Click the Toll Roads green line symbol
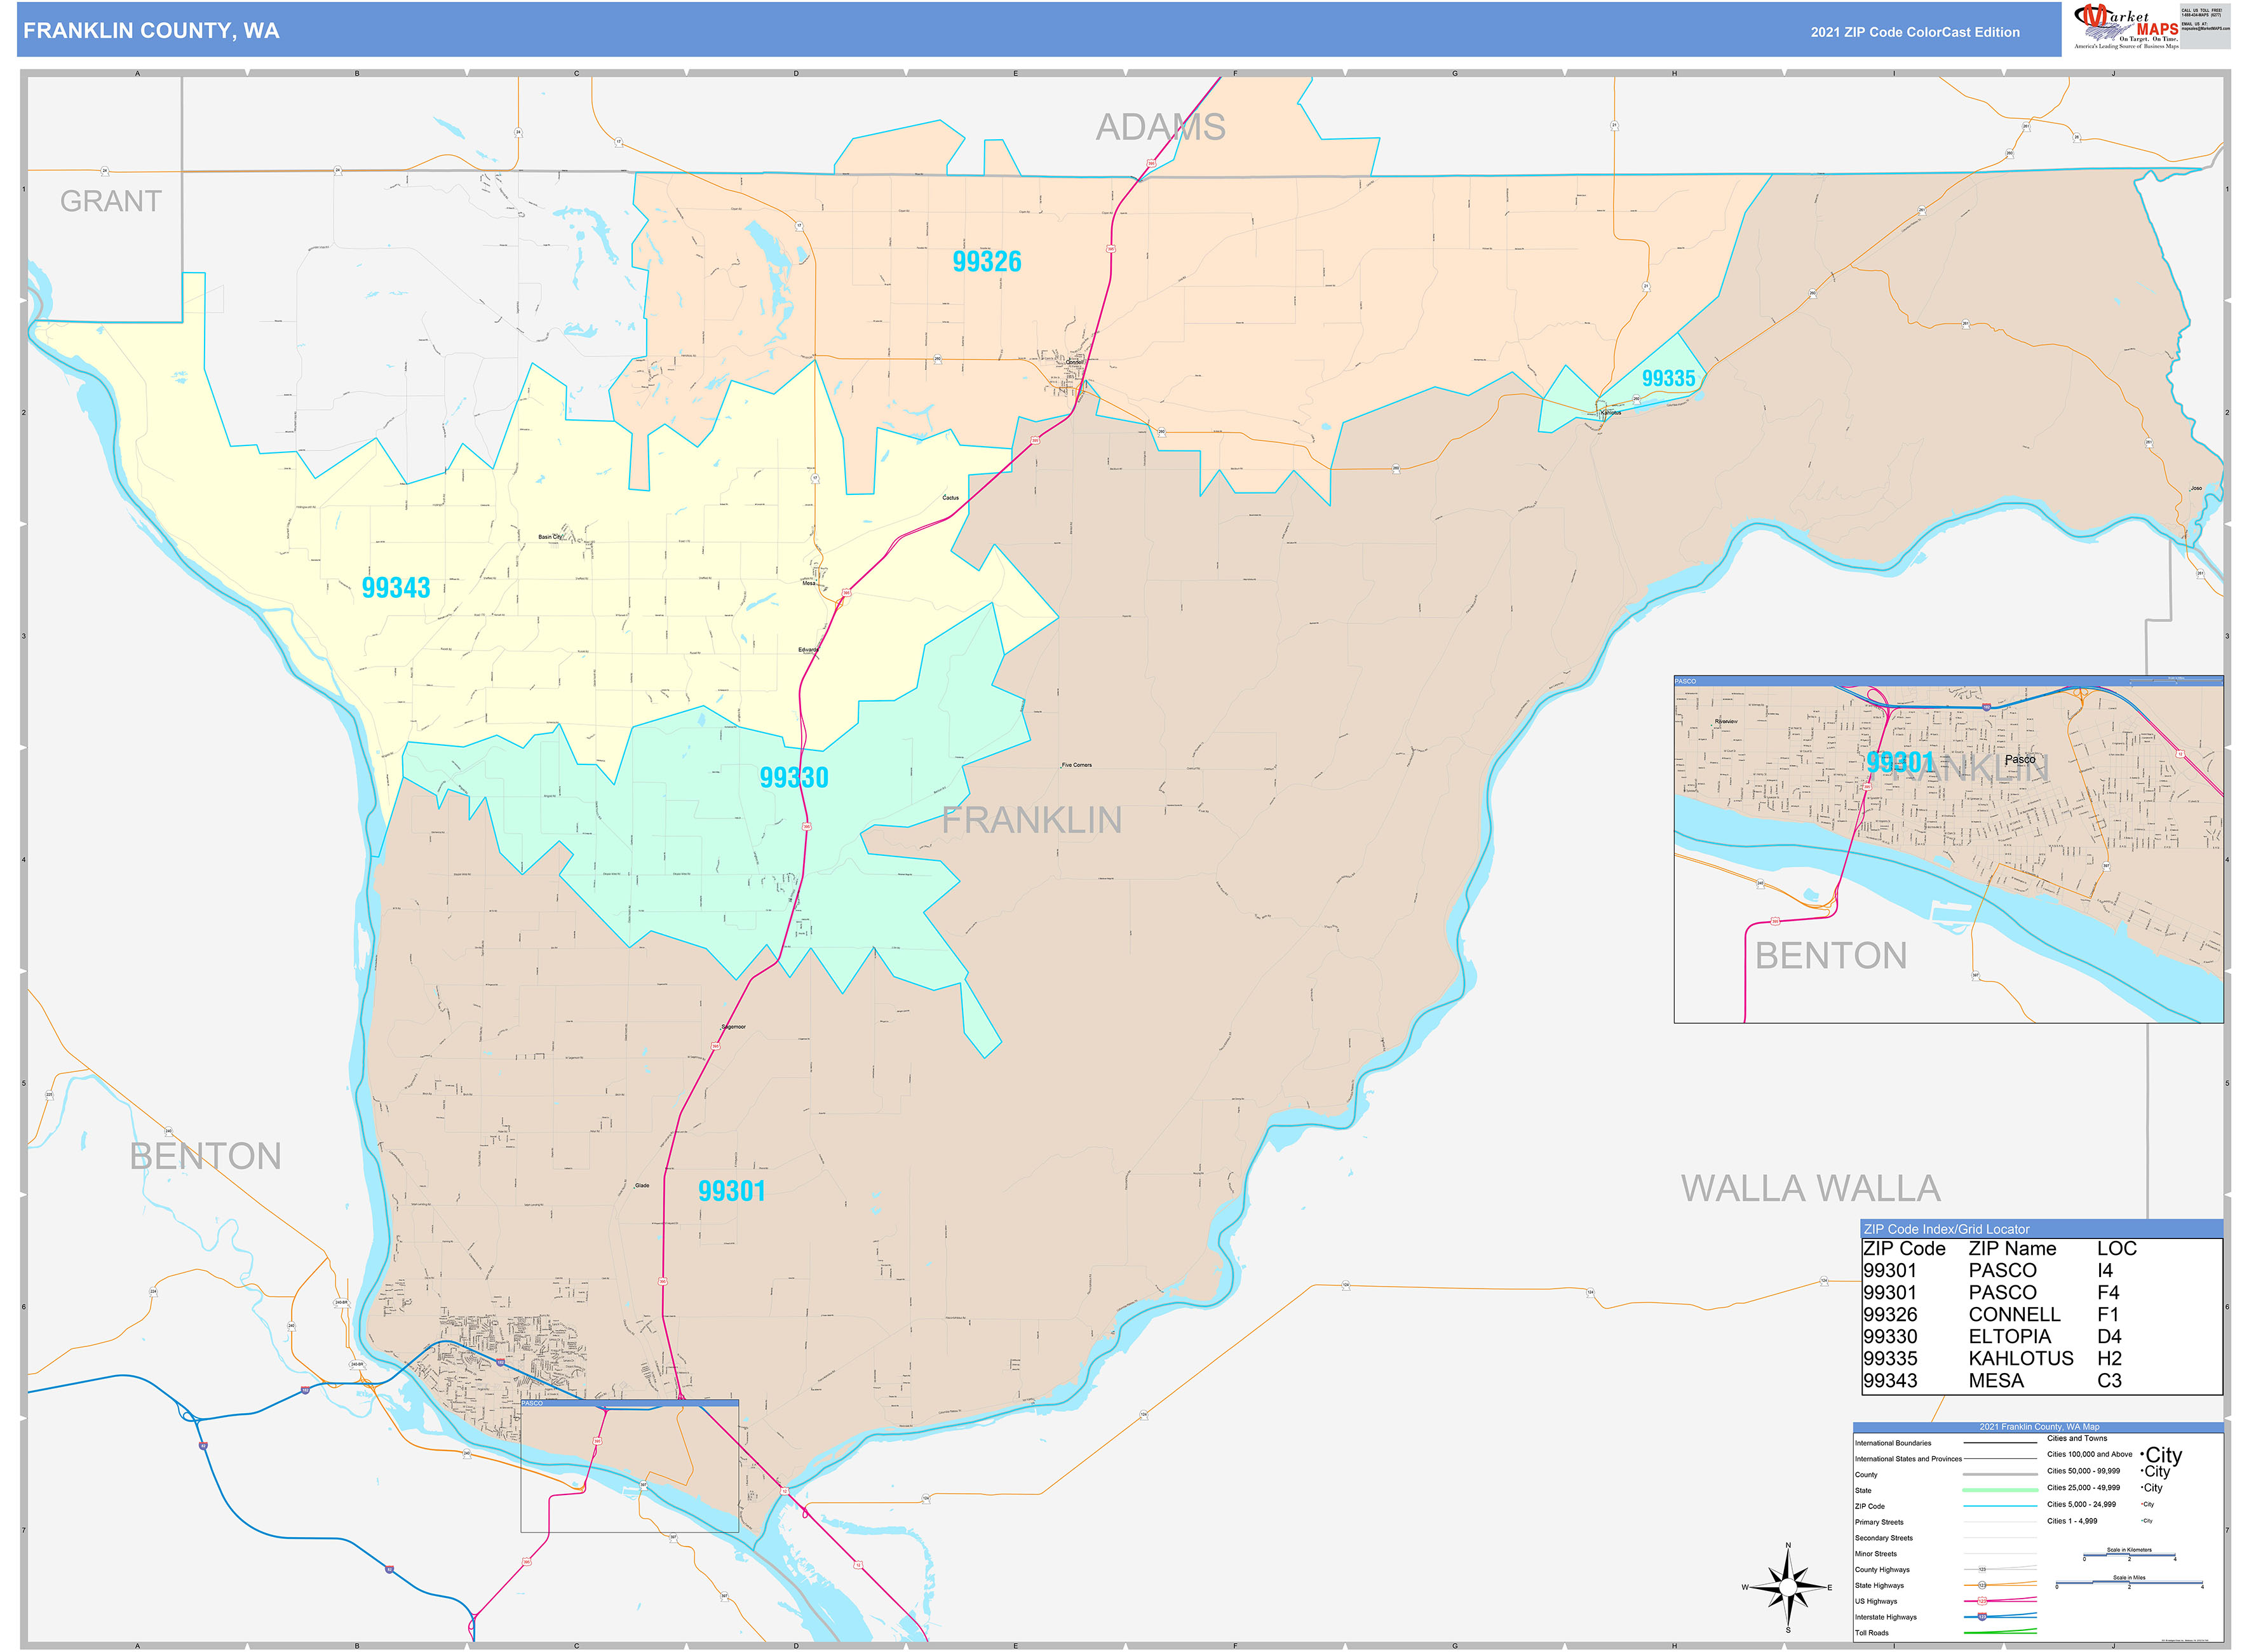 tap(2000, 1633)
